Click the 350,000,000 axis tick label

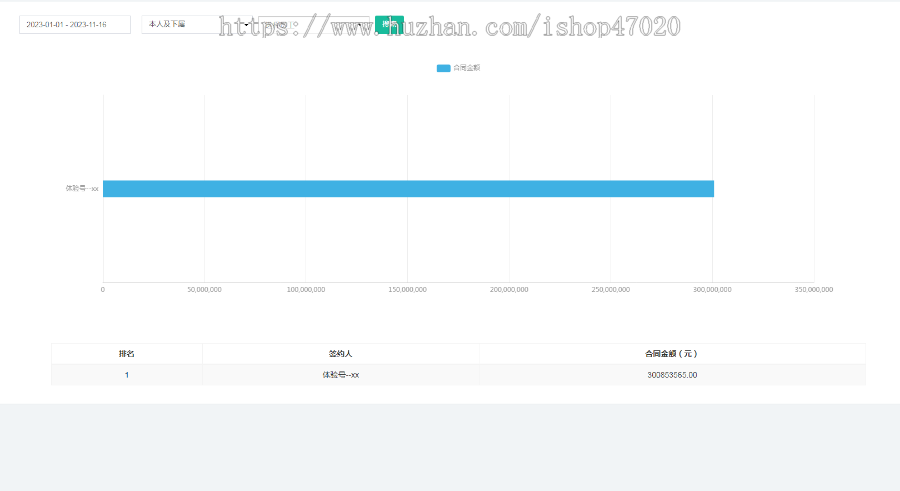click(x=814, y=289)
